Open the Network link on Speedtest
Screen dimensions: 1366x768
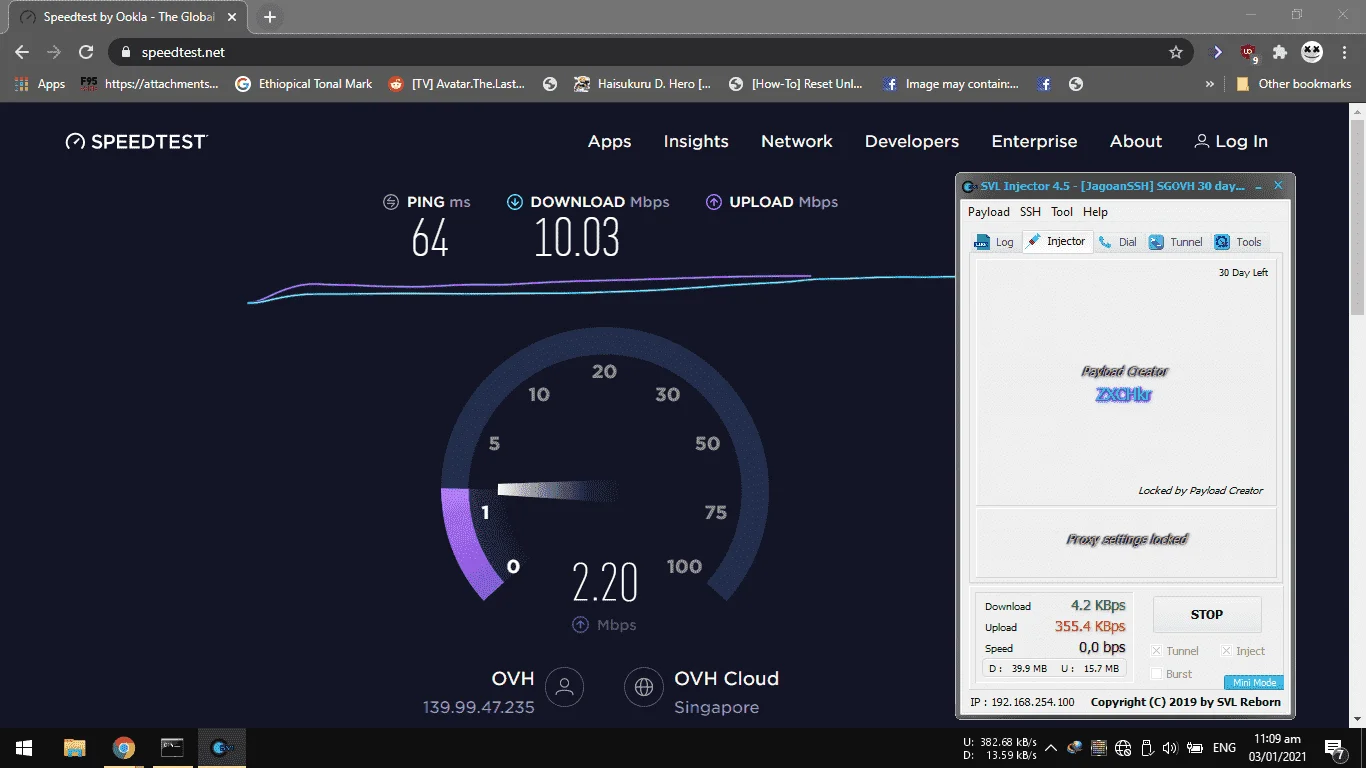797,142
